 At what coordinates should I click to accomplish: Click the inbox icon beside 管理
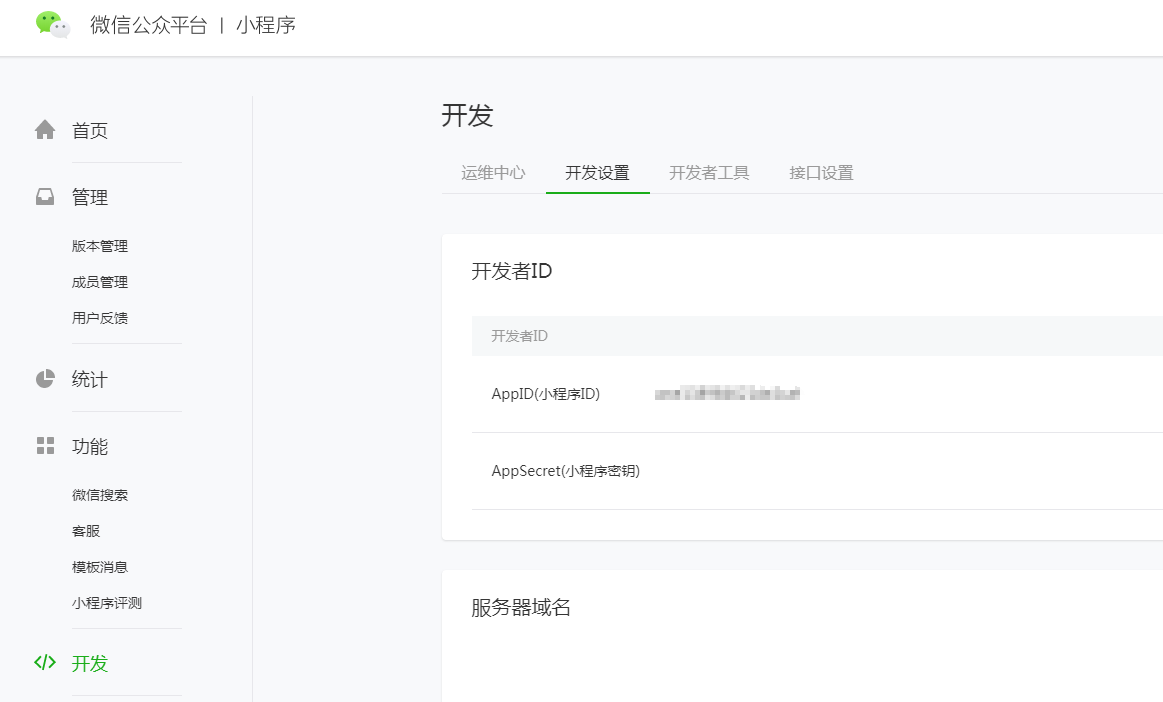coord(45,197)
